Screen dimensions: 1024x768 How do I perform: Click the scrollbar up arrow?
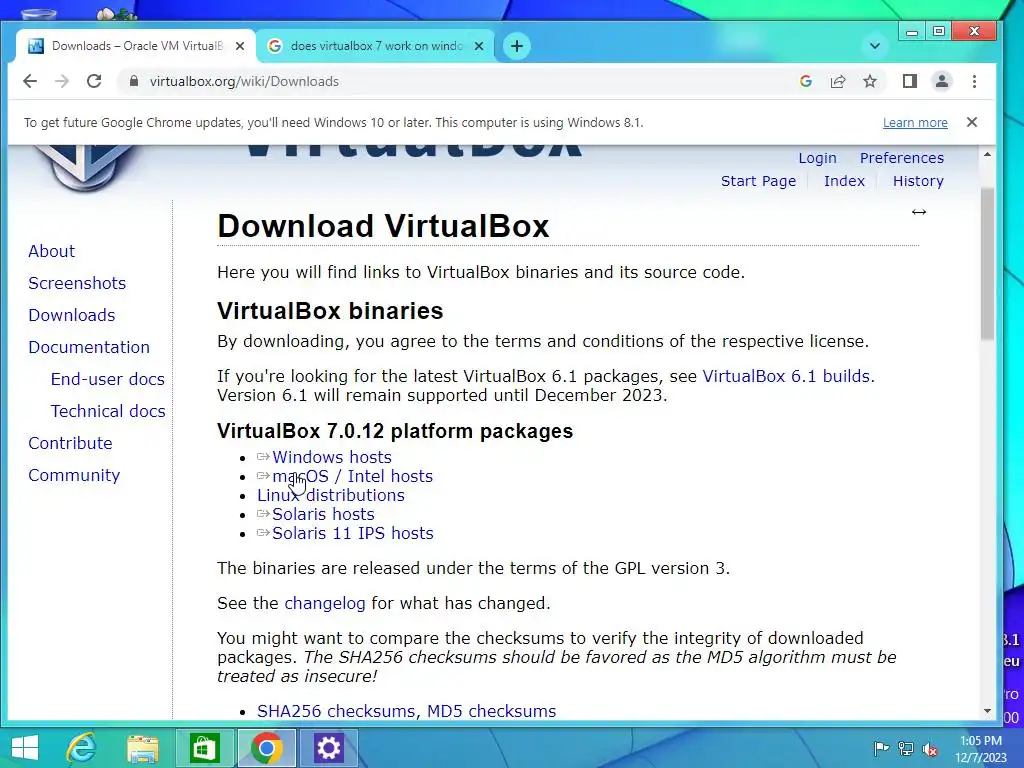tap(987, 155)
